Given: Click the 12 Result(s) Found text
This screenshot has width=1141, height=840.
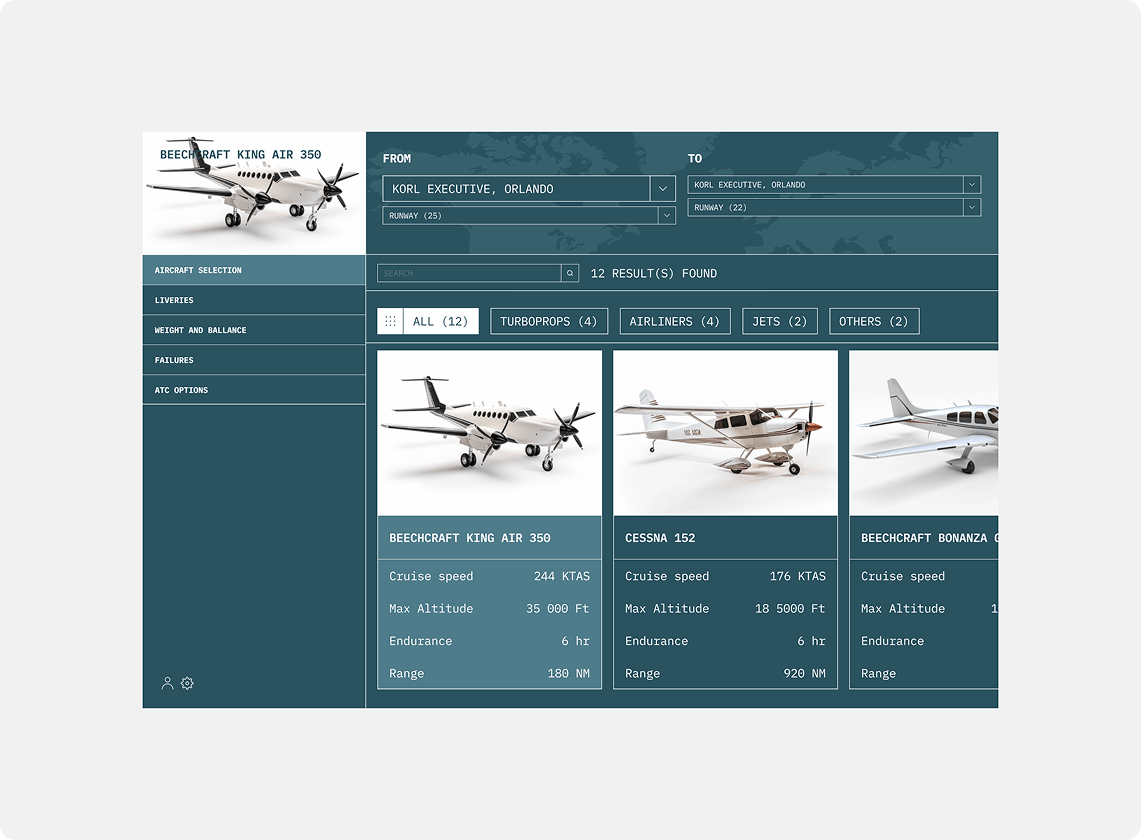Looking at the screenshot, I should tap(653, 273).
